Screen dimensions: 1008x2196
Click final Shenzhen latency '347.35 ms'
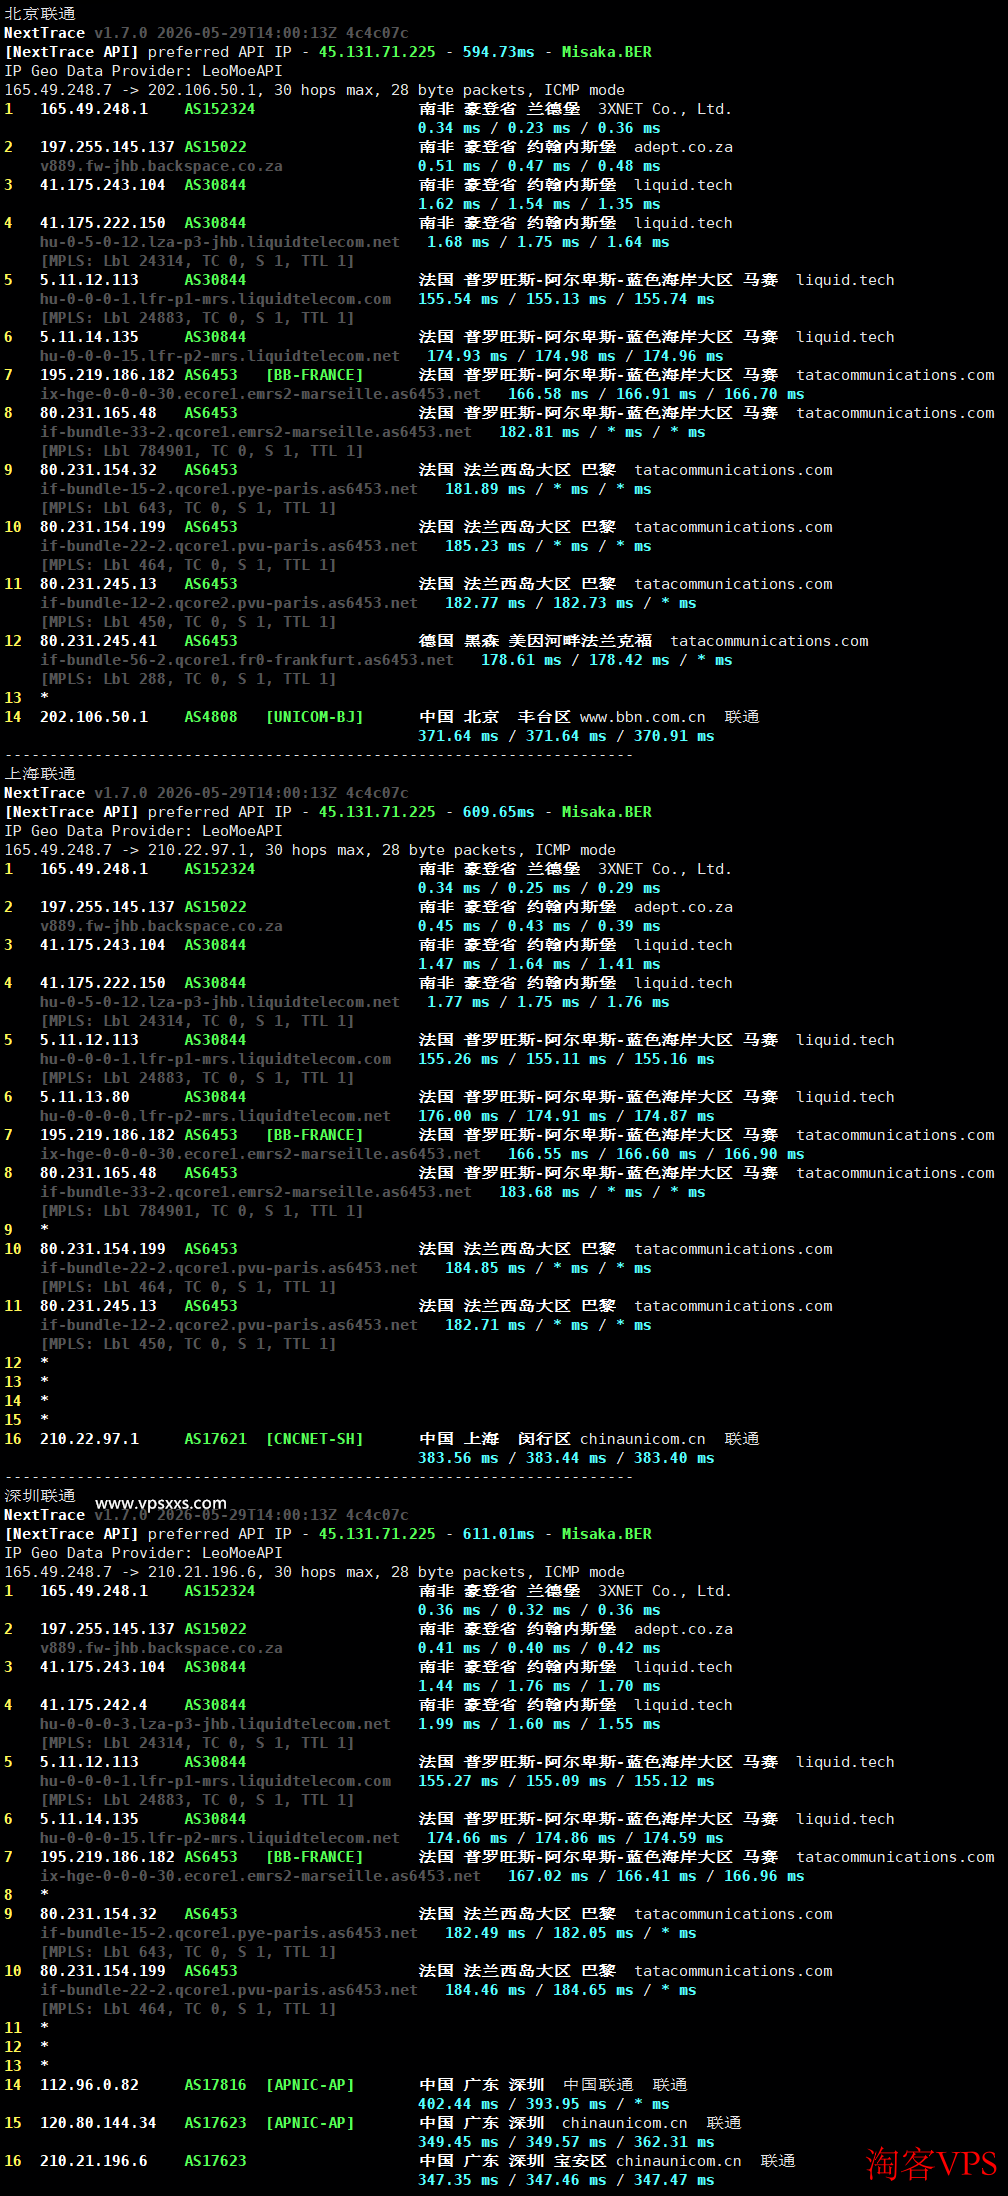click(458, 2180)
